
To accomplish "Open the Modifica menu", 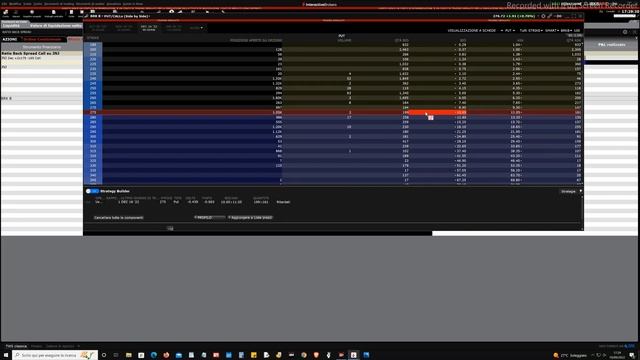I will click(15, 4).
